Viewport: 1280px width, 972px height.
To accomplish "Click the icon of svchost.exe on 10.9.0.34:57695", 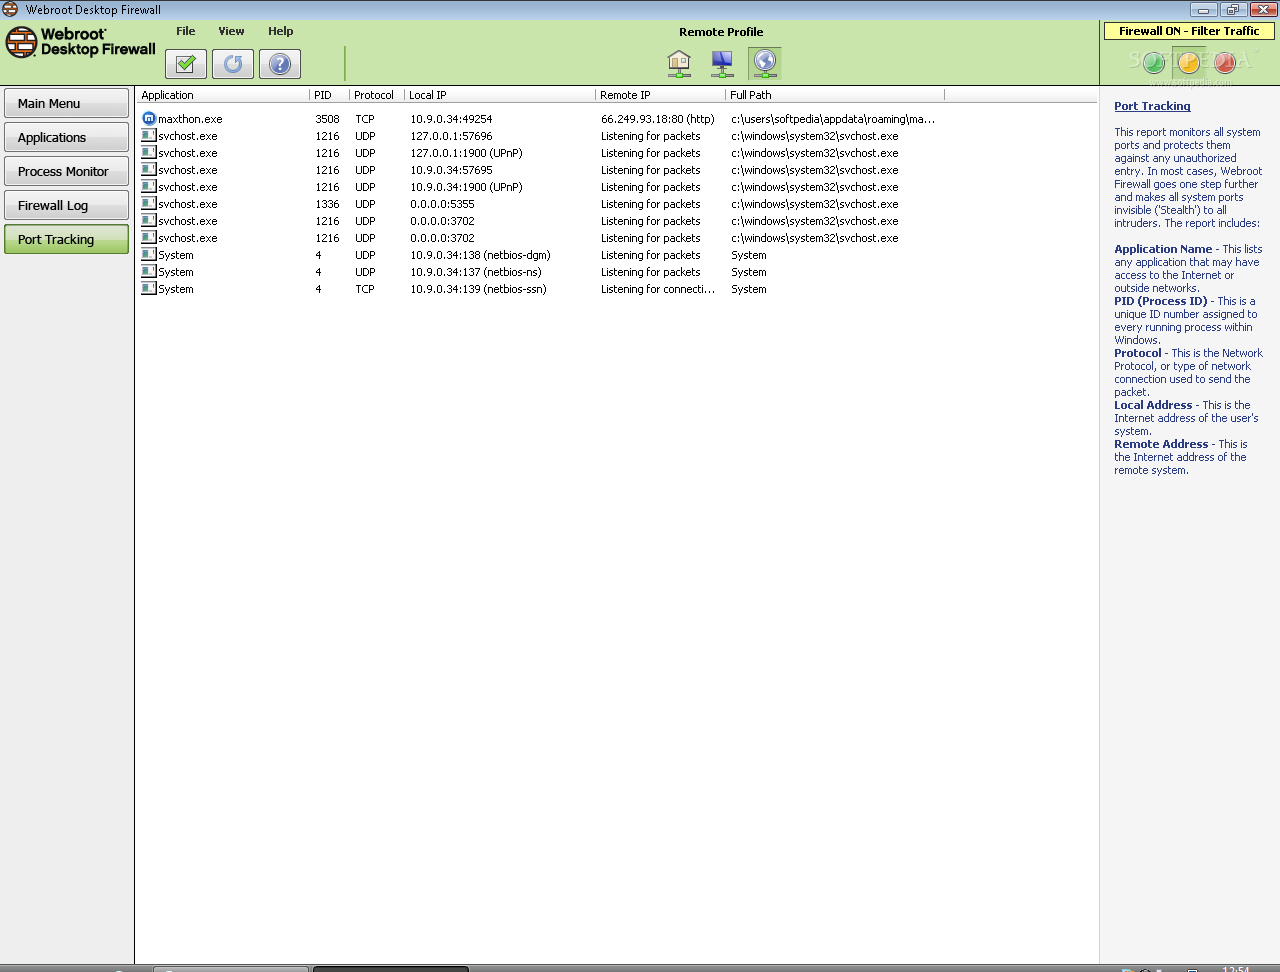I will (149, 169).
